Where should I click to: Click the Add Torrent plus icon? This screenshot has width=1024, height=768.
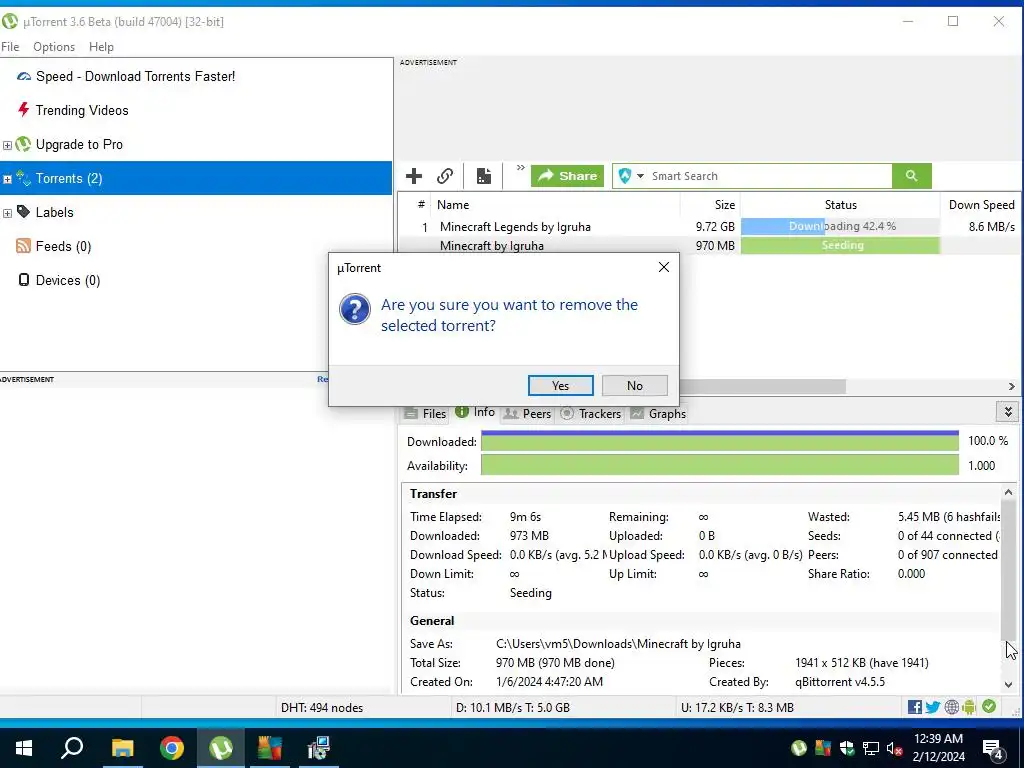coord(413,176)
